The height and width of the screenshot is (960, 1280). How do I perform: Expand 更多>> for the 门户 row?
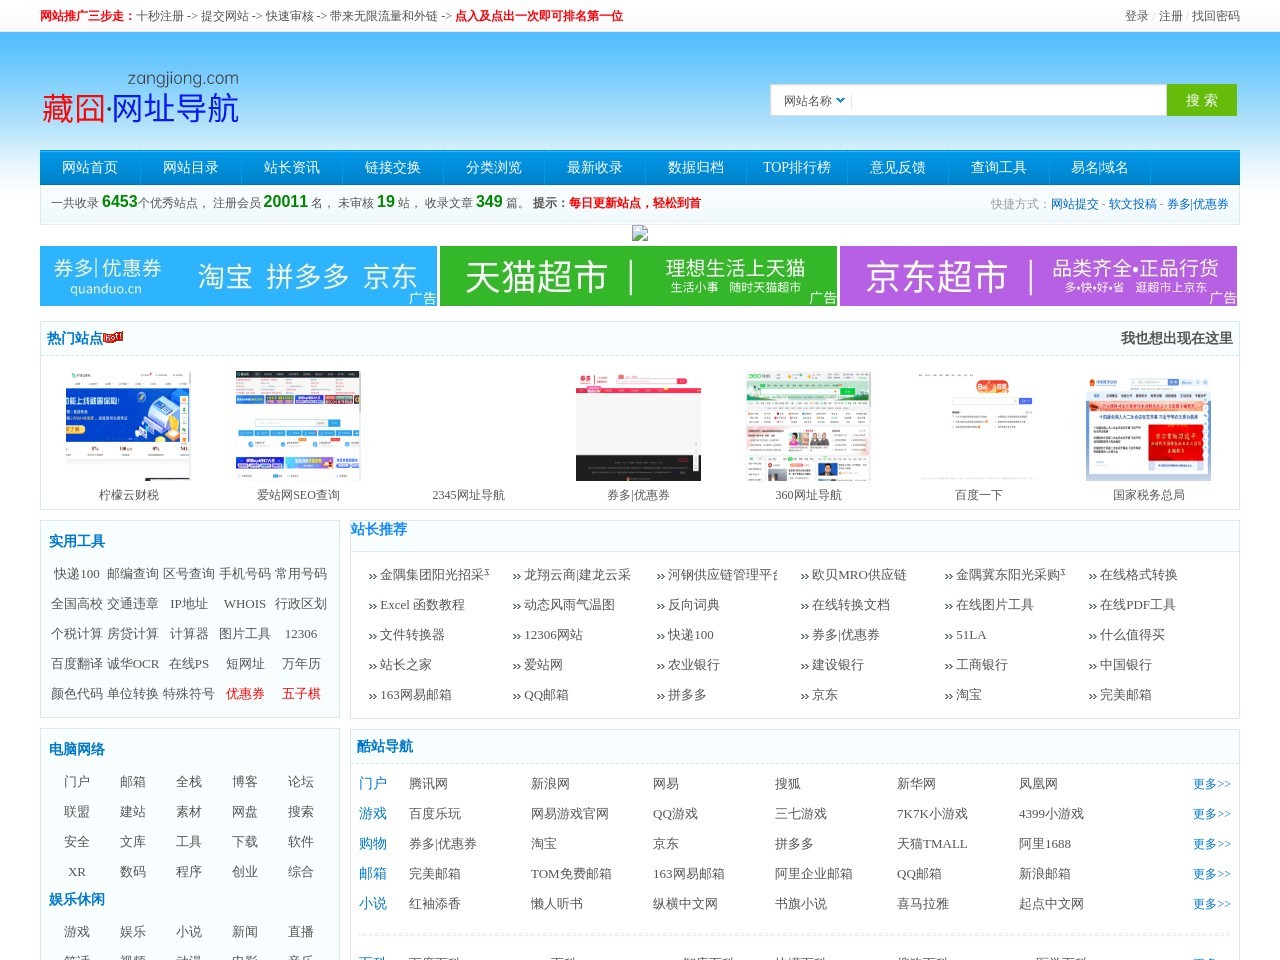tap(1211, 784)
